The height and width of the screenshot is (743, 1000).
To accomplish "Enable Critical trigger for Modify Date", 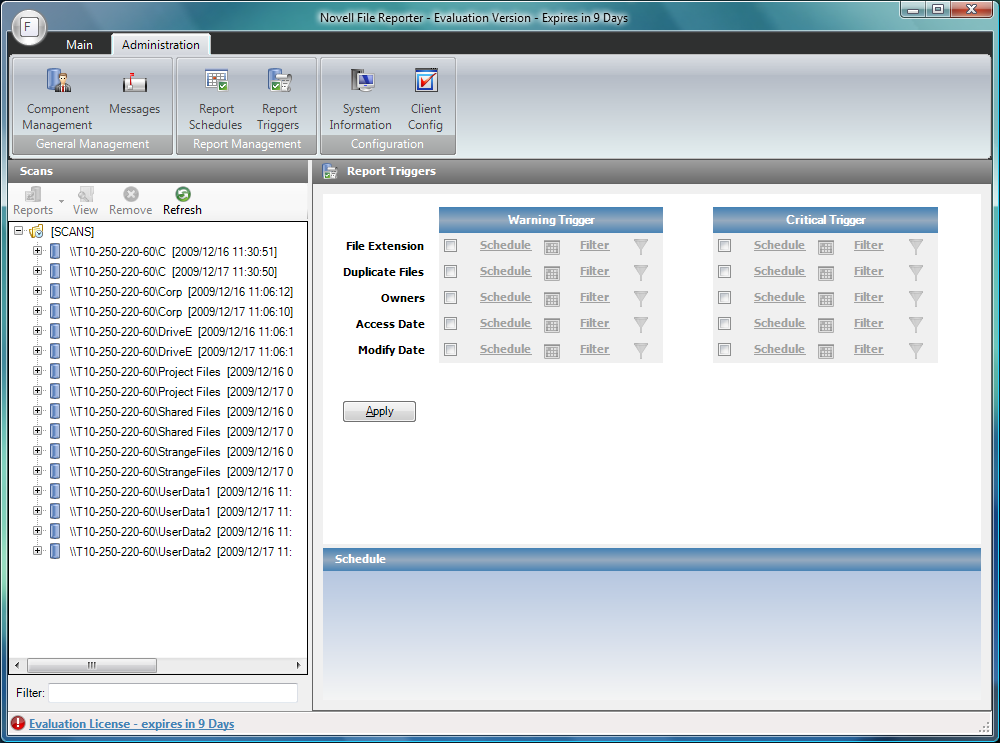I will (724, 349).
